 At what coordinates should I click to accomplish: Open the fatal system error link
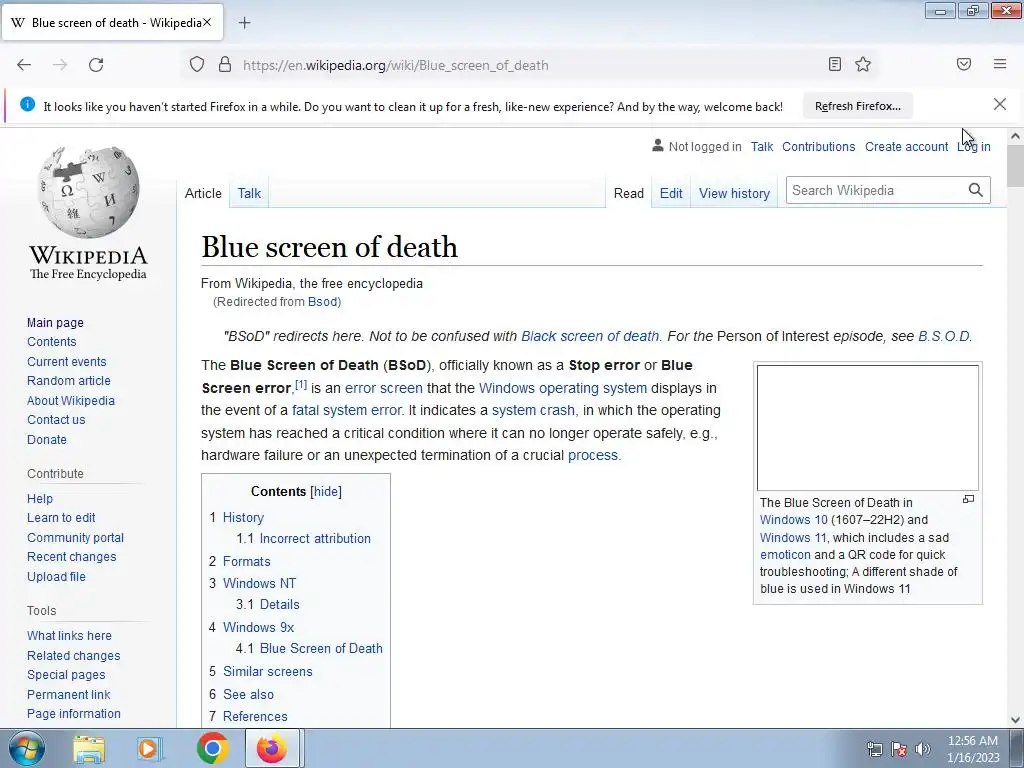[347, 410]
